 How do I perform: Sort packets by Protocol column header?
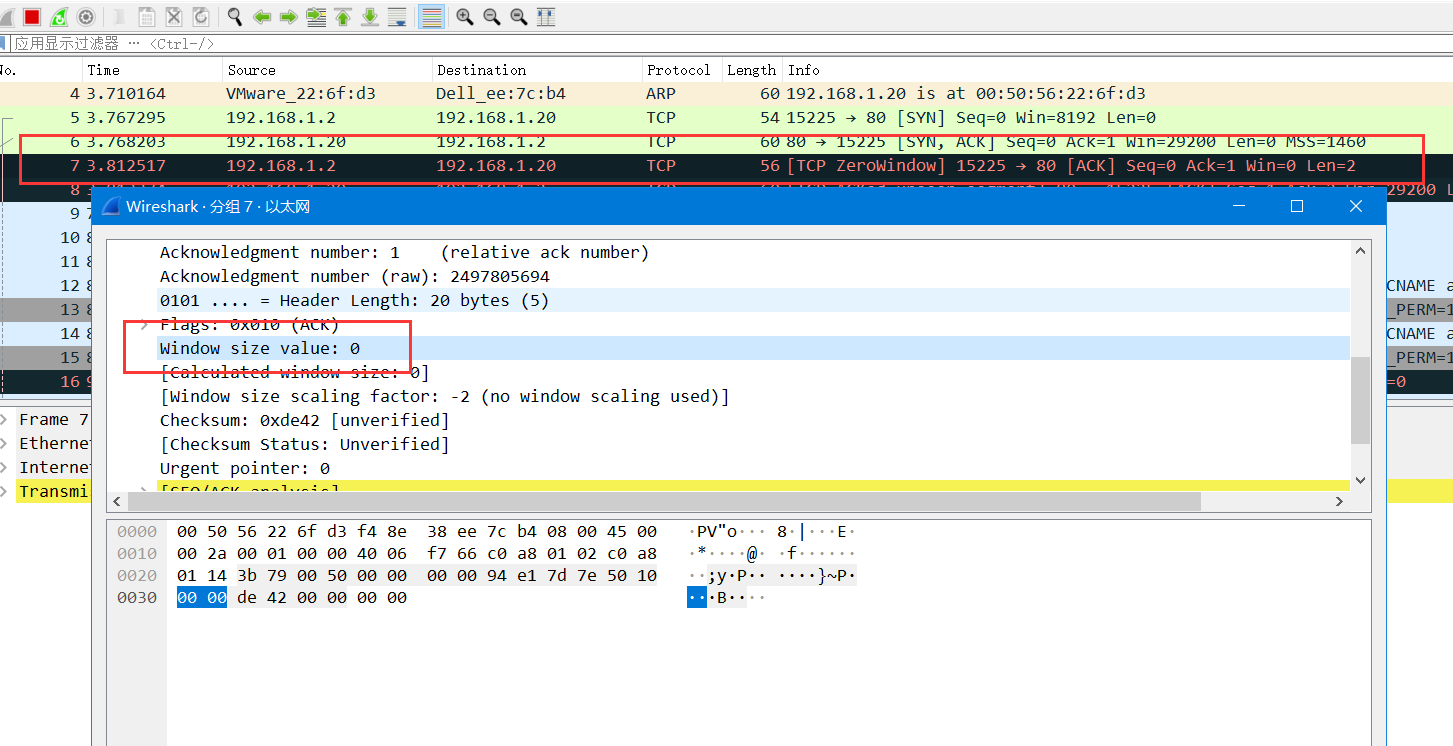tap(679, 70)
